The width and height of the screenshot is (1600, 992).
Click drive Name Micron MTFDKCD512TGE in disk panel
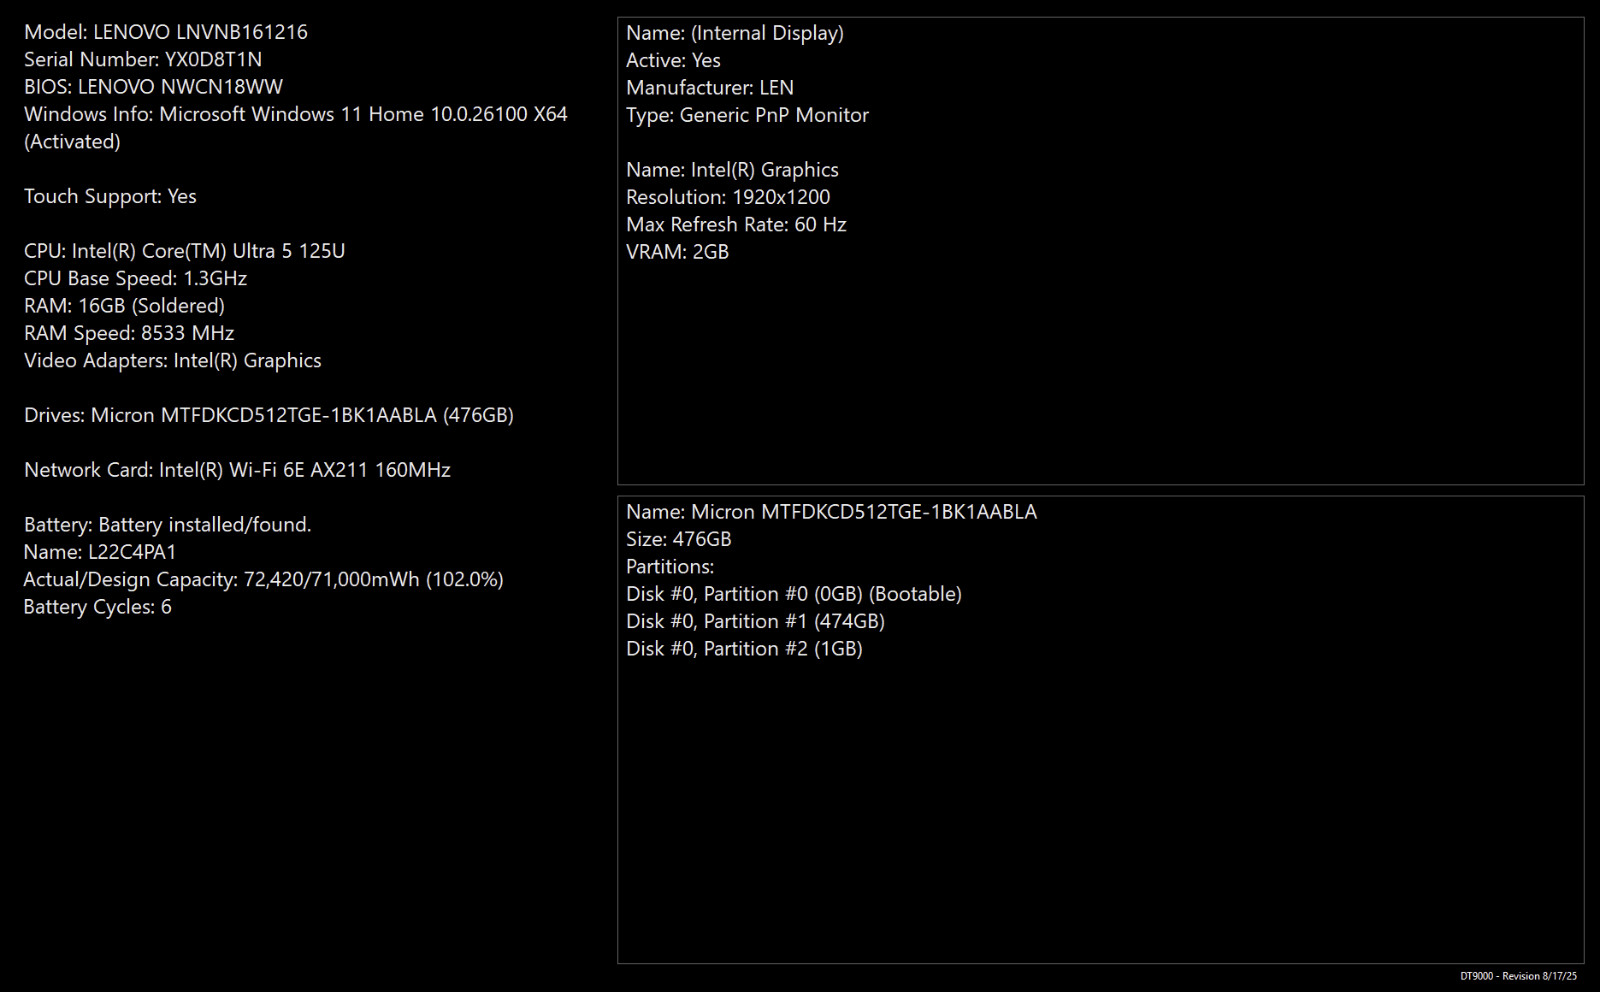pyautogui.click(x=831, y=512)
